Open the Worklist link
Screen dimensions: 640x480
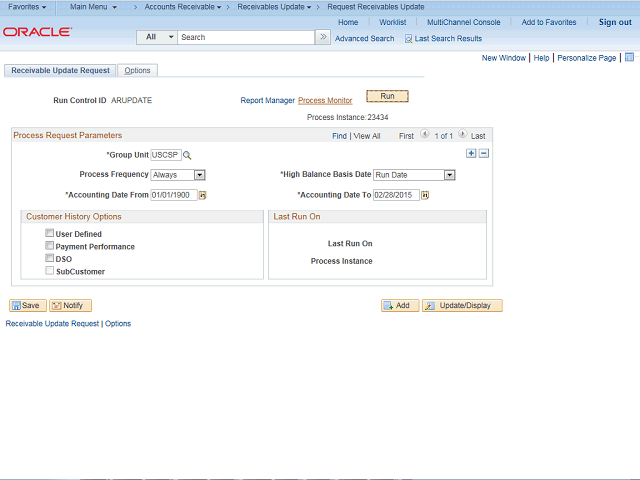pyautogui.click(x=392, y=22)
